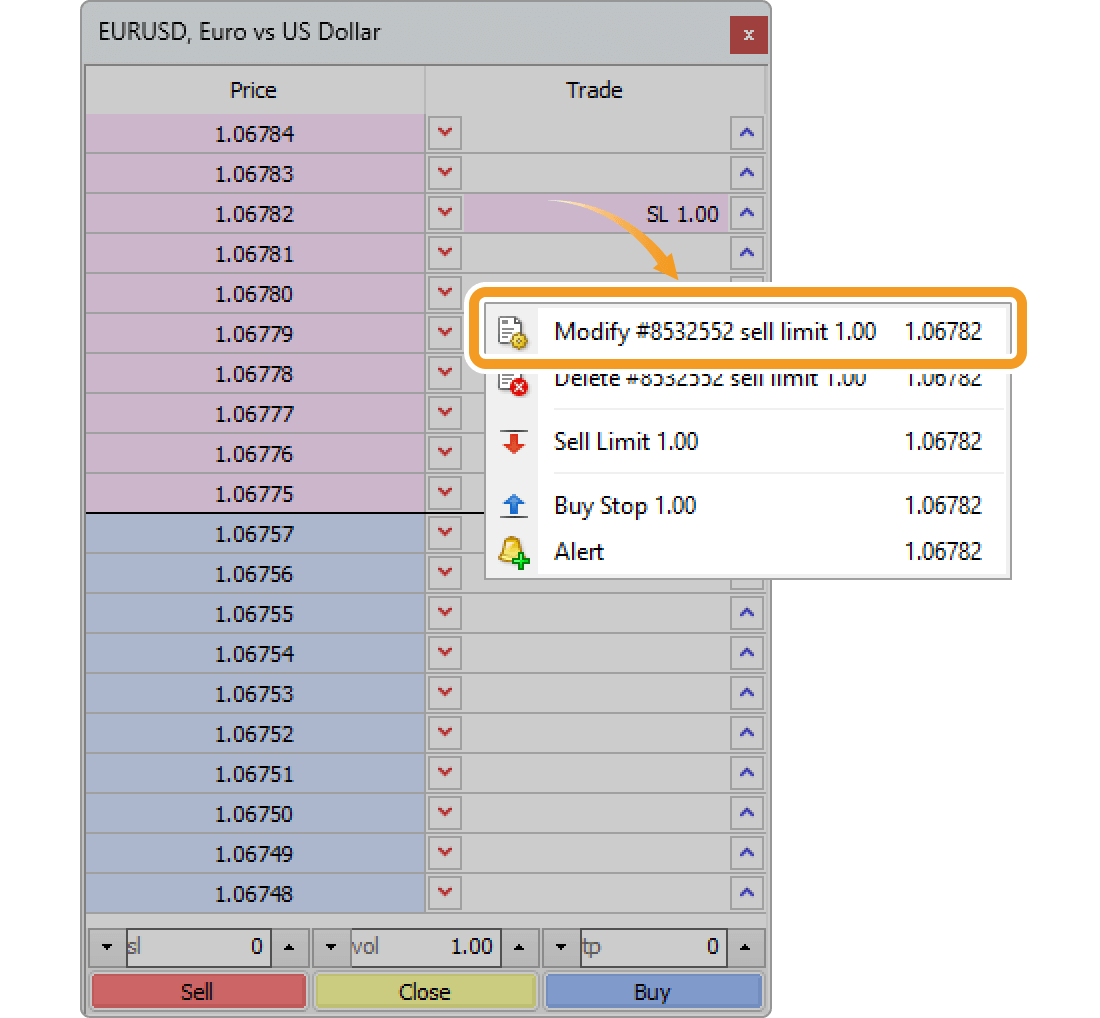Screen dimensions: 1100x1018
Task: Open the sl field dropdown arrow
Action: [x=106, y=947]
